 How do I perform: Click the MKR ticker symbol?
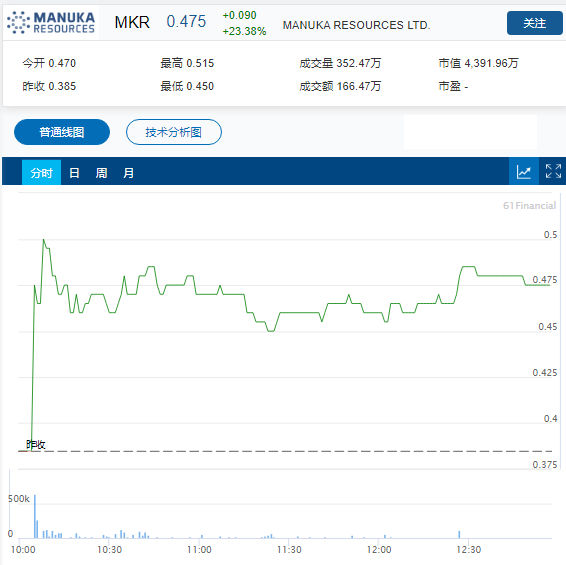tap(132, 22)
